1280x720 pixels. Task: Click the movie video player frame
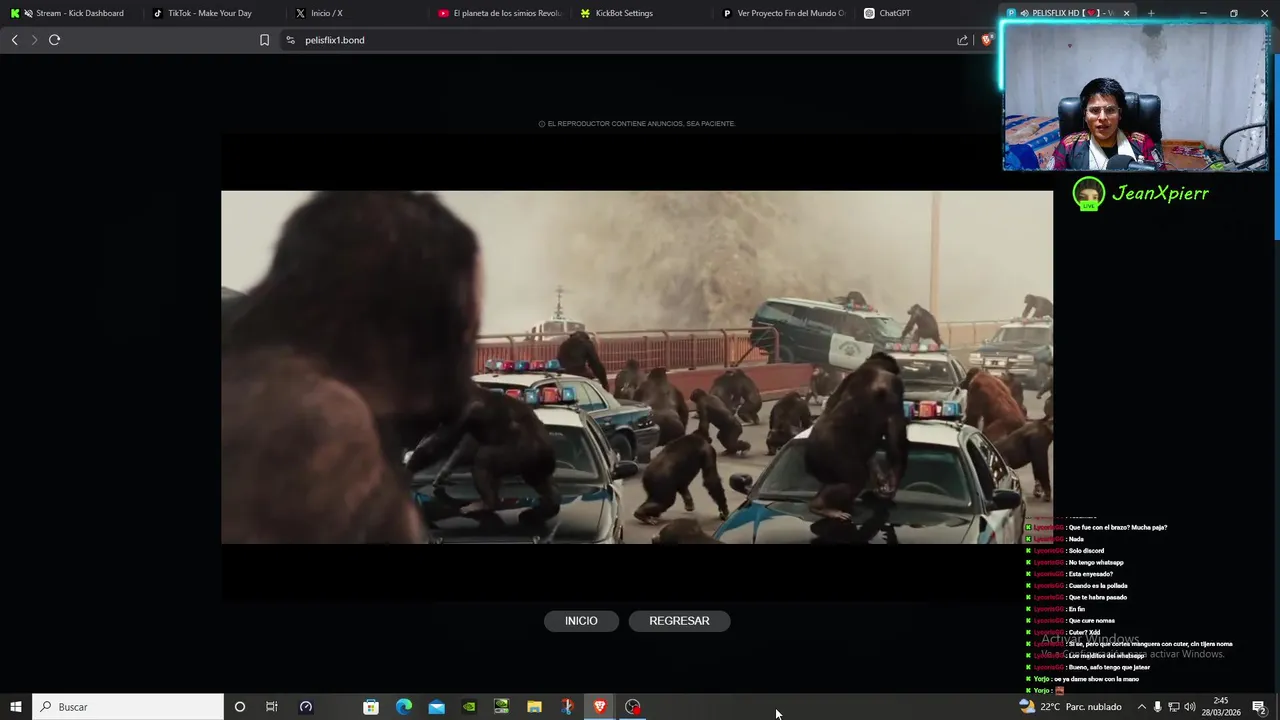637,367
